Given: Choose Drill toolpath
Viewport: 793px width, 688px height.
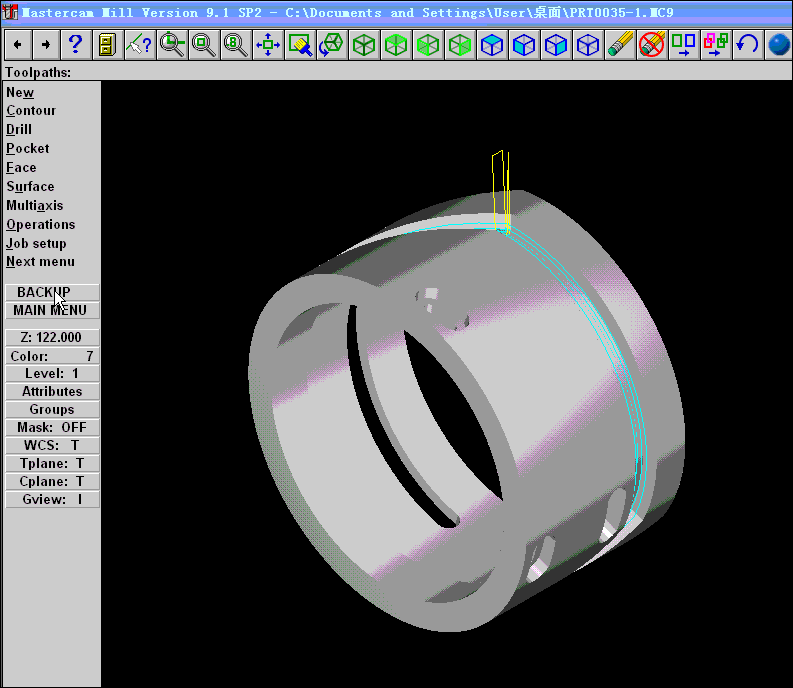Looking at the screenshot, I should tap(19, 130).
